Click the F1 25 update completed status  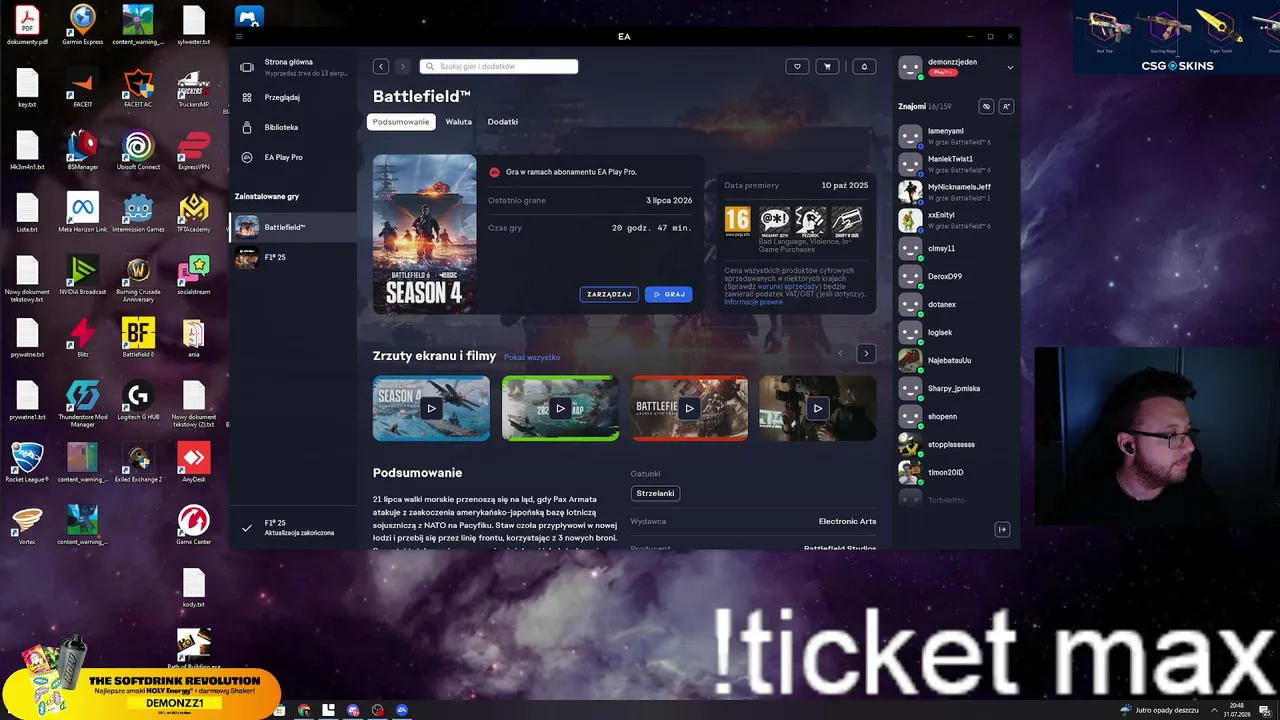click(293, 528)
